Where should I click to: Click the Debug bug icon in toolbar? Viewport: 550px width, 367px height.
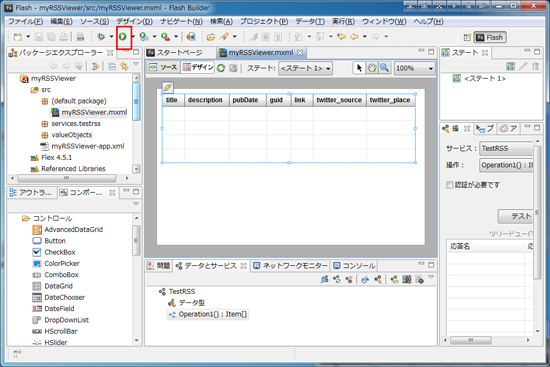101,36
